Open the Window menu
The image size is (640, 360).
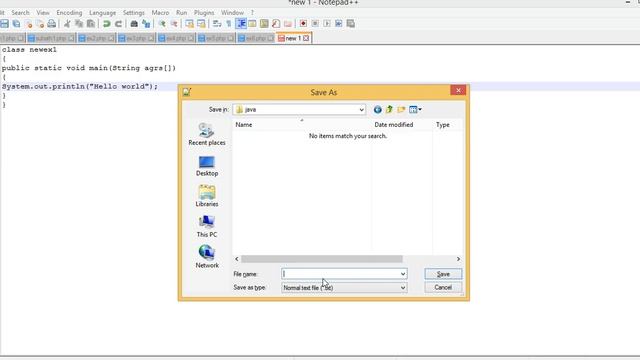(x=232, y=13)
